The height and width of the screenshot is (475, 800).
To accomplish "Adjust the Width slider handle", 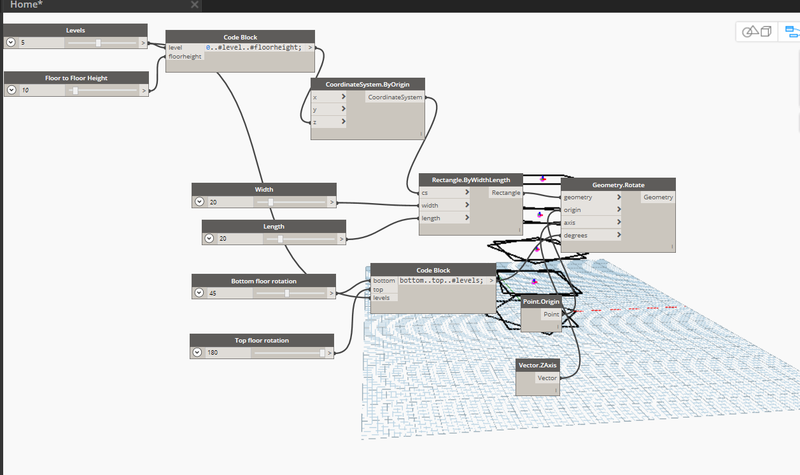I will coord(270,202).
